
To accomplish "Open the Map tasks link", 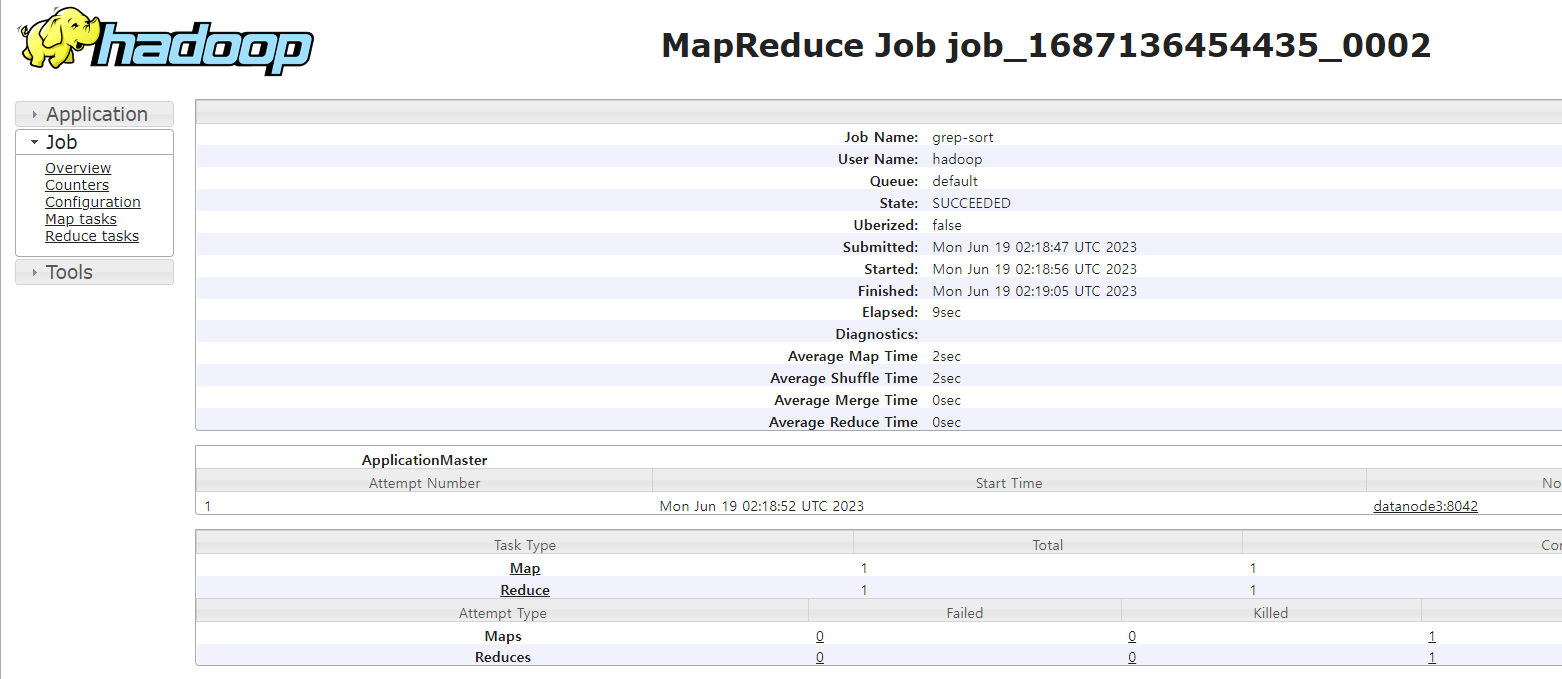I will pos(81,219).
